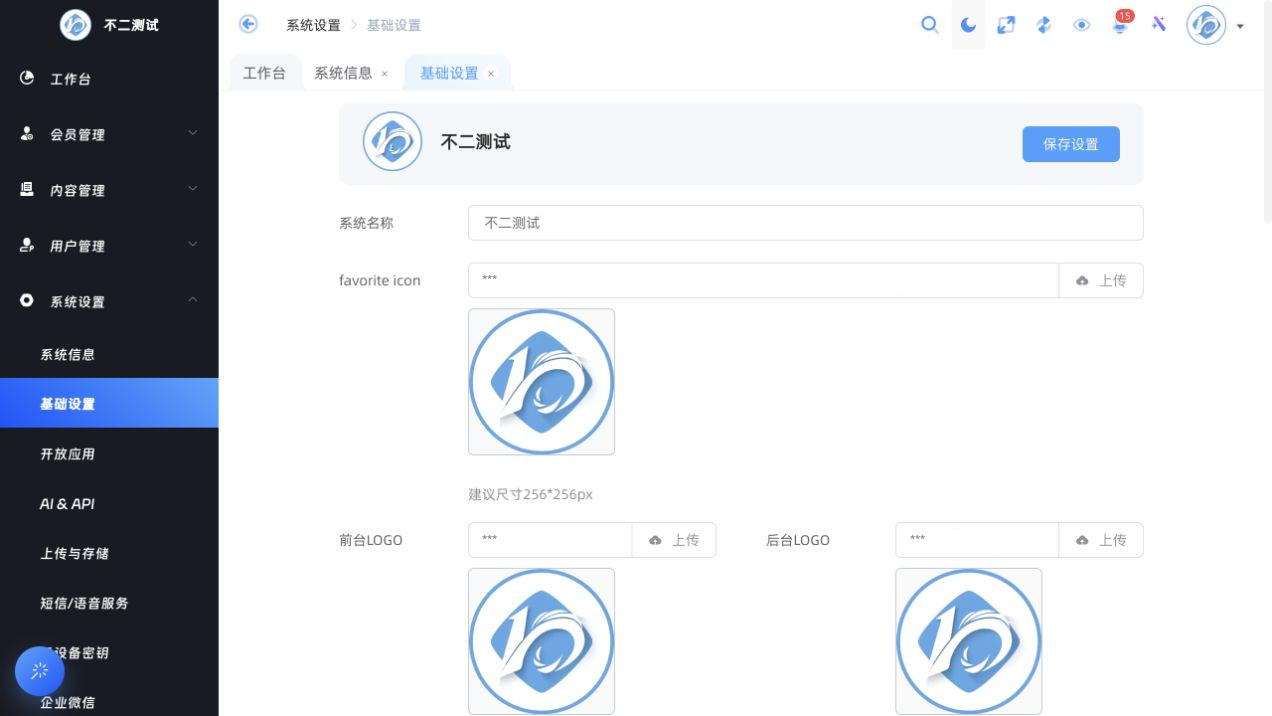Click the eye preview icon in header
Image resolution: width=1272 pixels, height=716 pixels.
[1081, 25]
